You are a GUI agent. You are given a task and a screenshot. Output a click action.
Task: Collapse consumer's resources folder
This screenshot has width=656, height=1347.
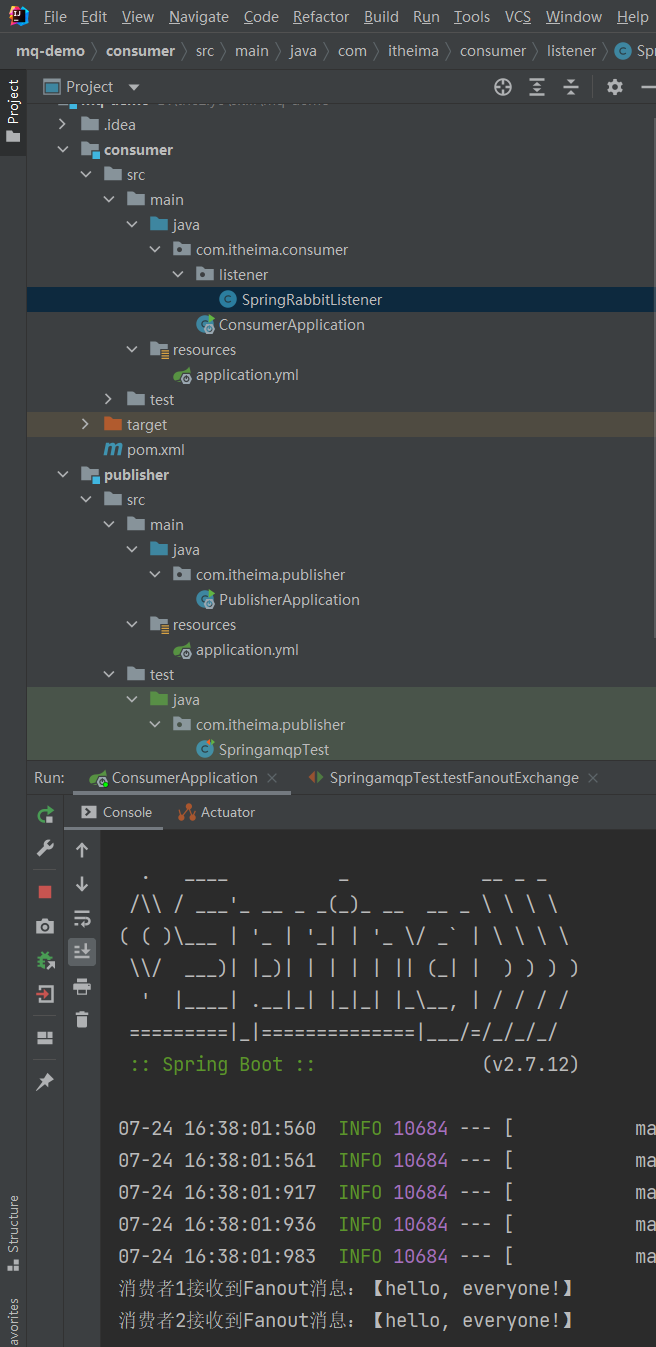tap(132, 350)
